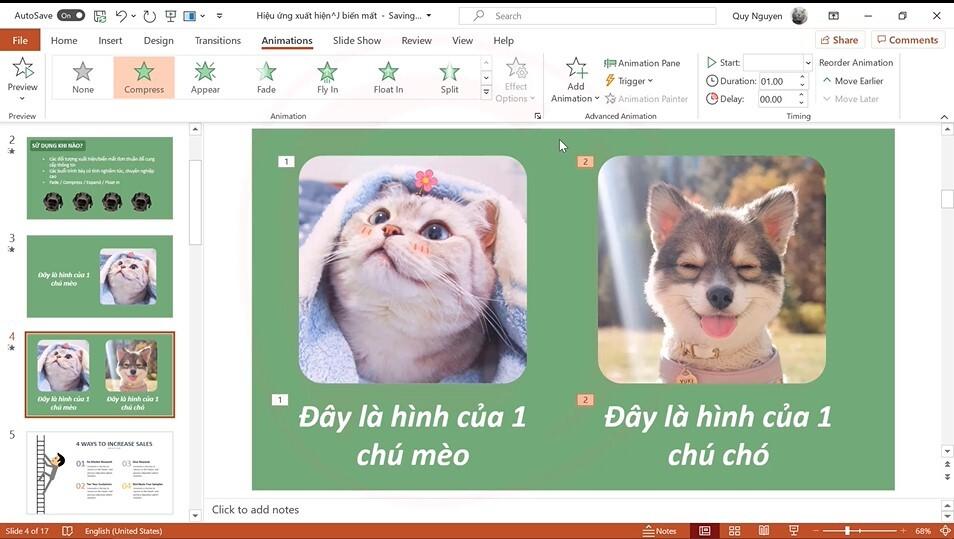
Task: Toggle the AutoSave switch
Action: point(71,15)
